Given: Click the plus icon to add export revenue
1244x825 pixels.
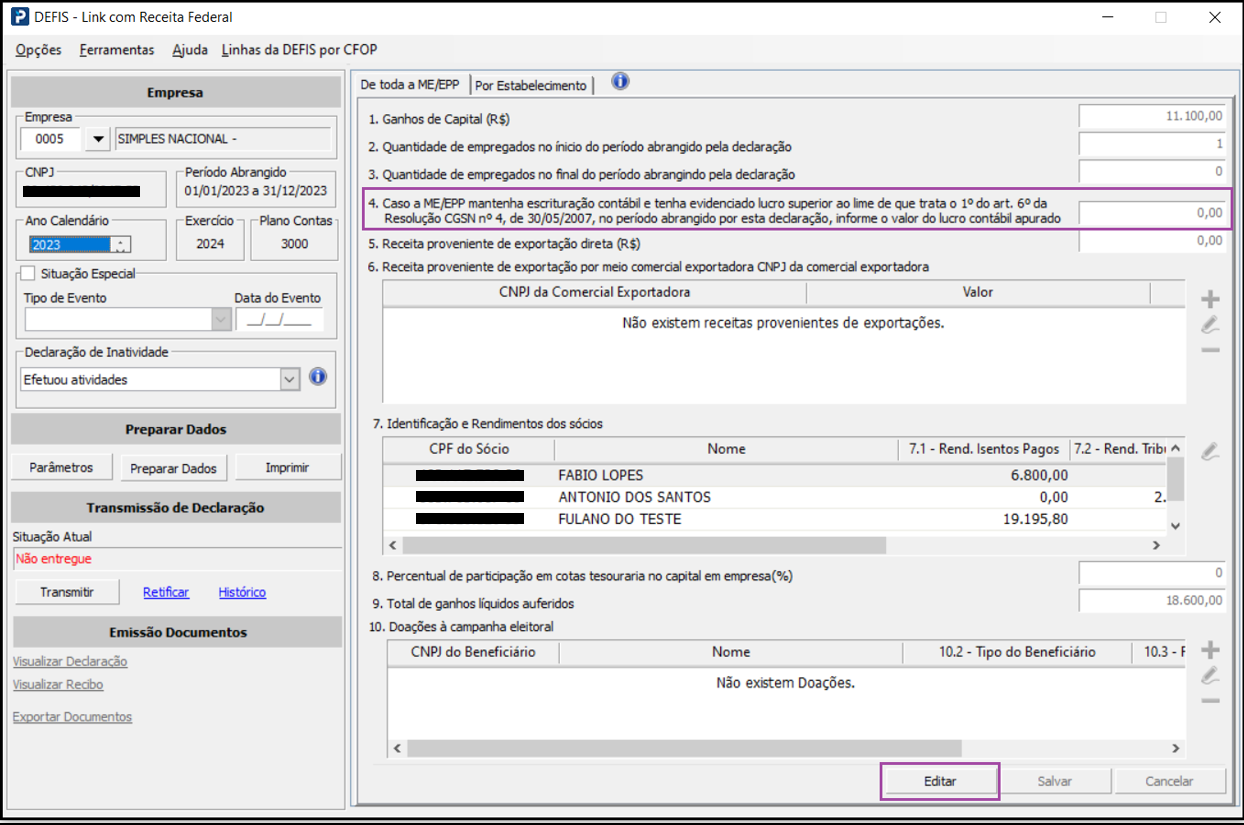Looking at the screenshot, I should click(x=1210, y=299).
